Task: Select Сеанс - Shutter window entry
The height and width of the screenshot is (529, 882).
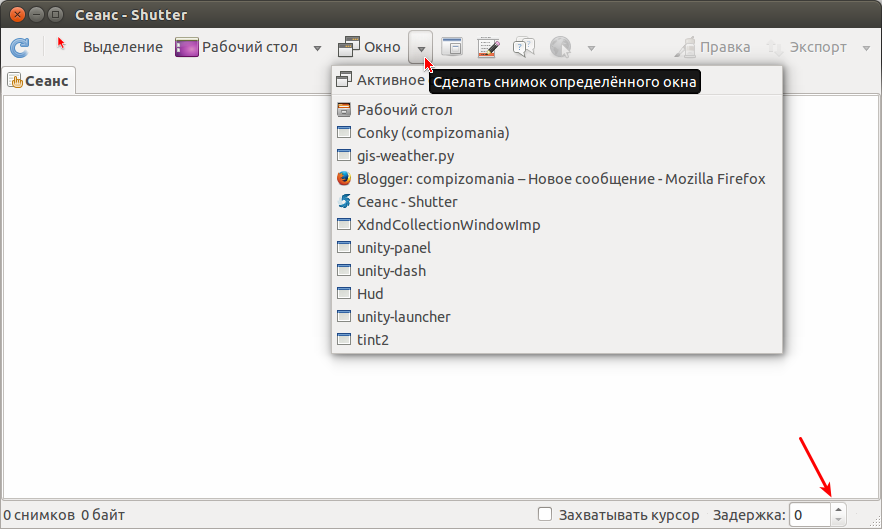Action: click(557, 202)
